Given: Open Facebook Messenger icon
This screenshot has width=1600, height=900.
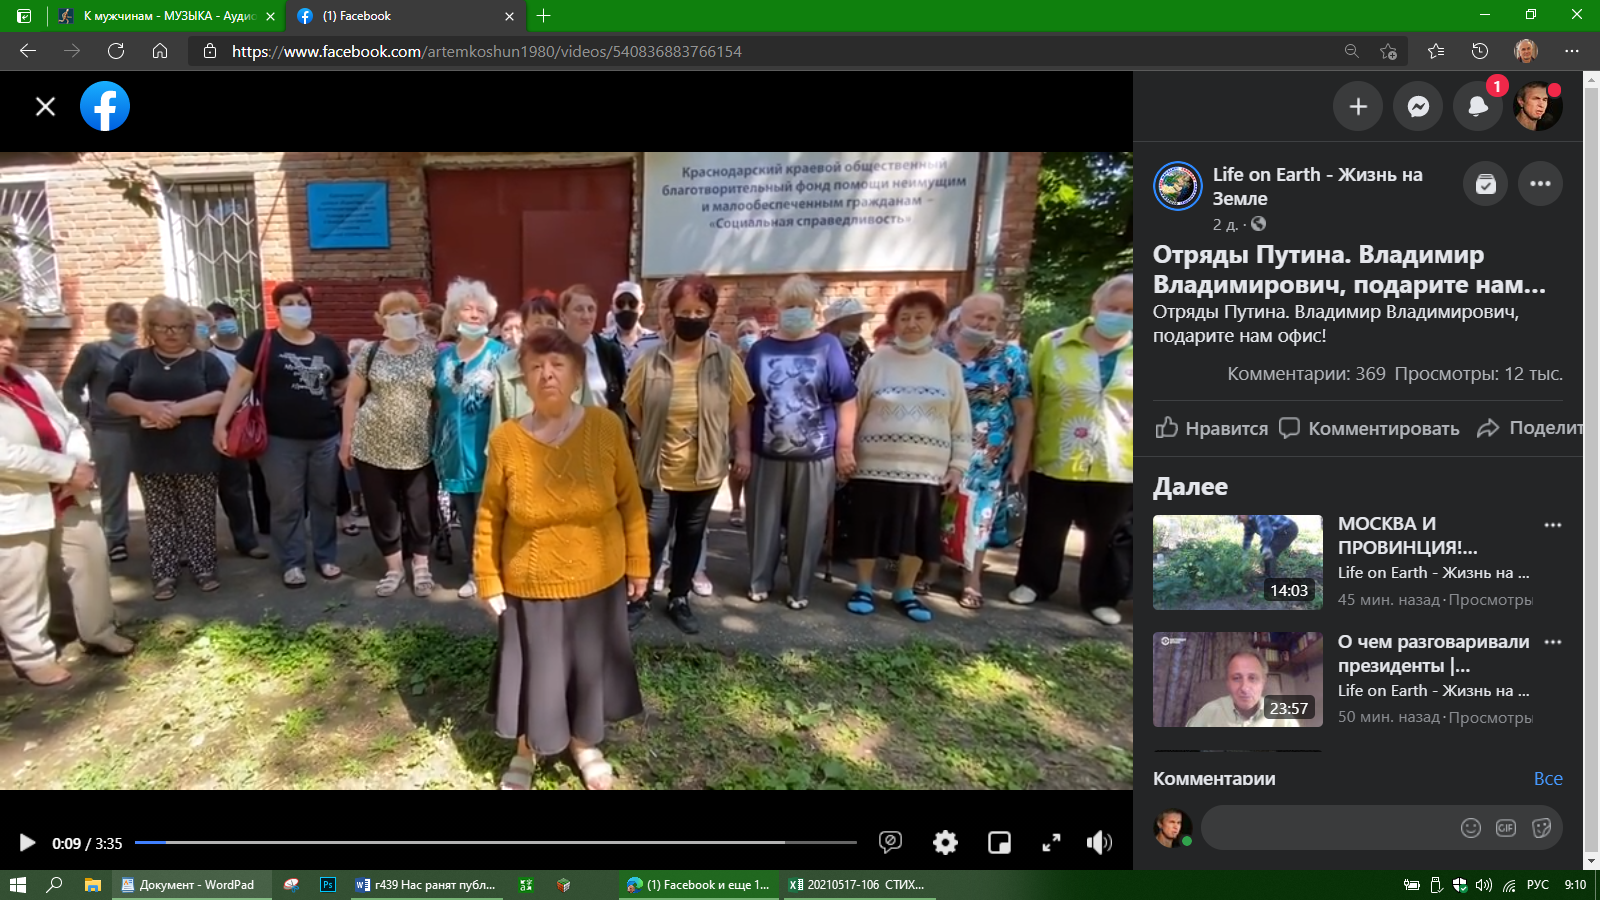Looking at the screenshot, I should click(x=1418, y=107).
